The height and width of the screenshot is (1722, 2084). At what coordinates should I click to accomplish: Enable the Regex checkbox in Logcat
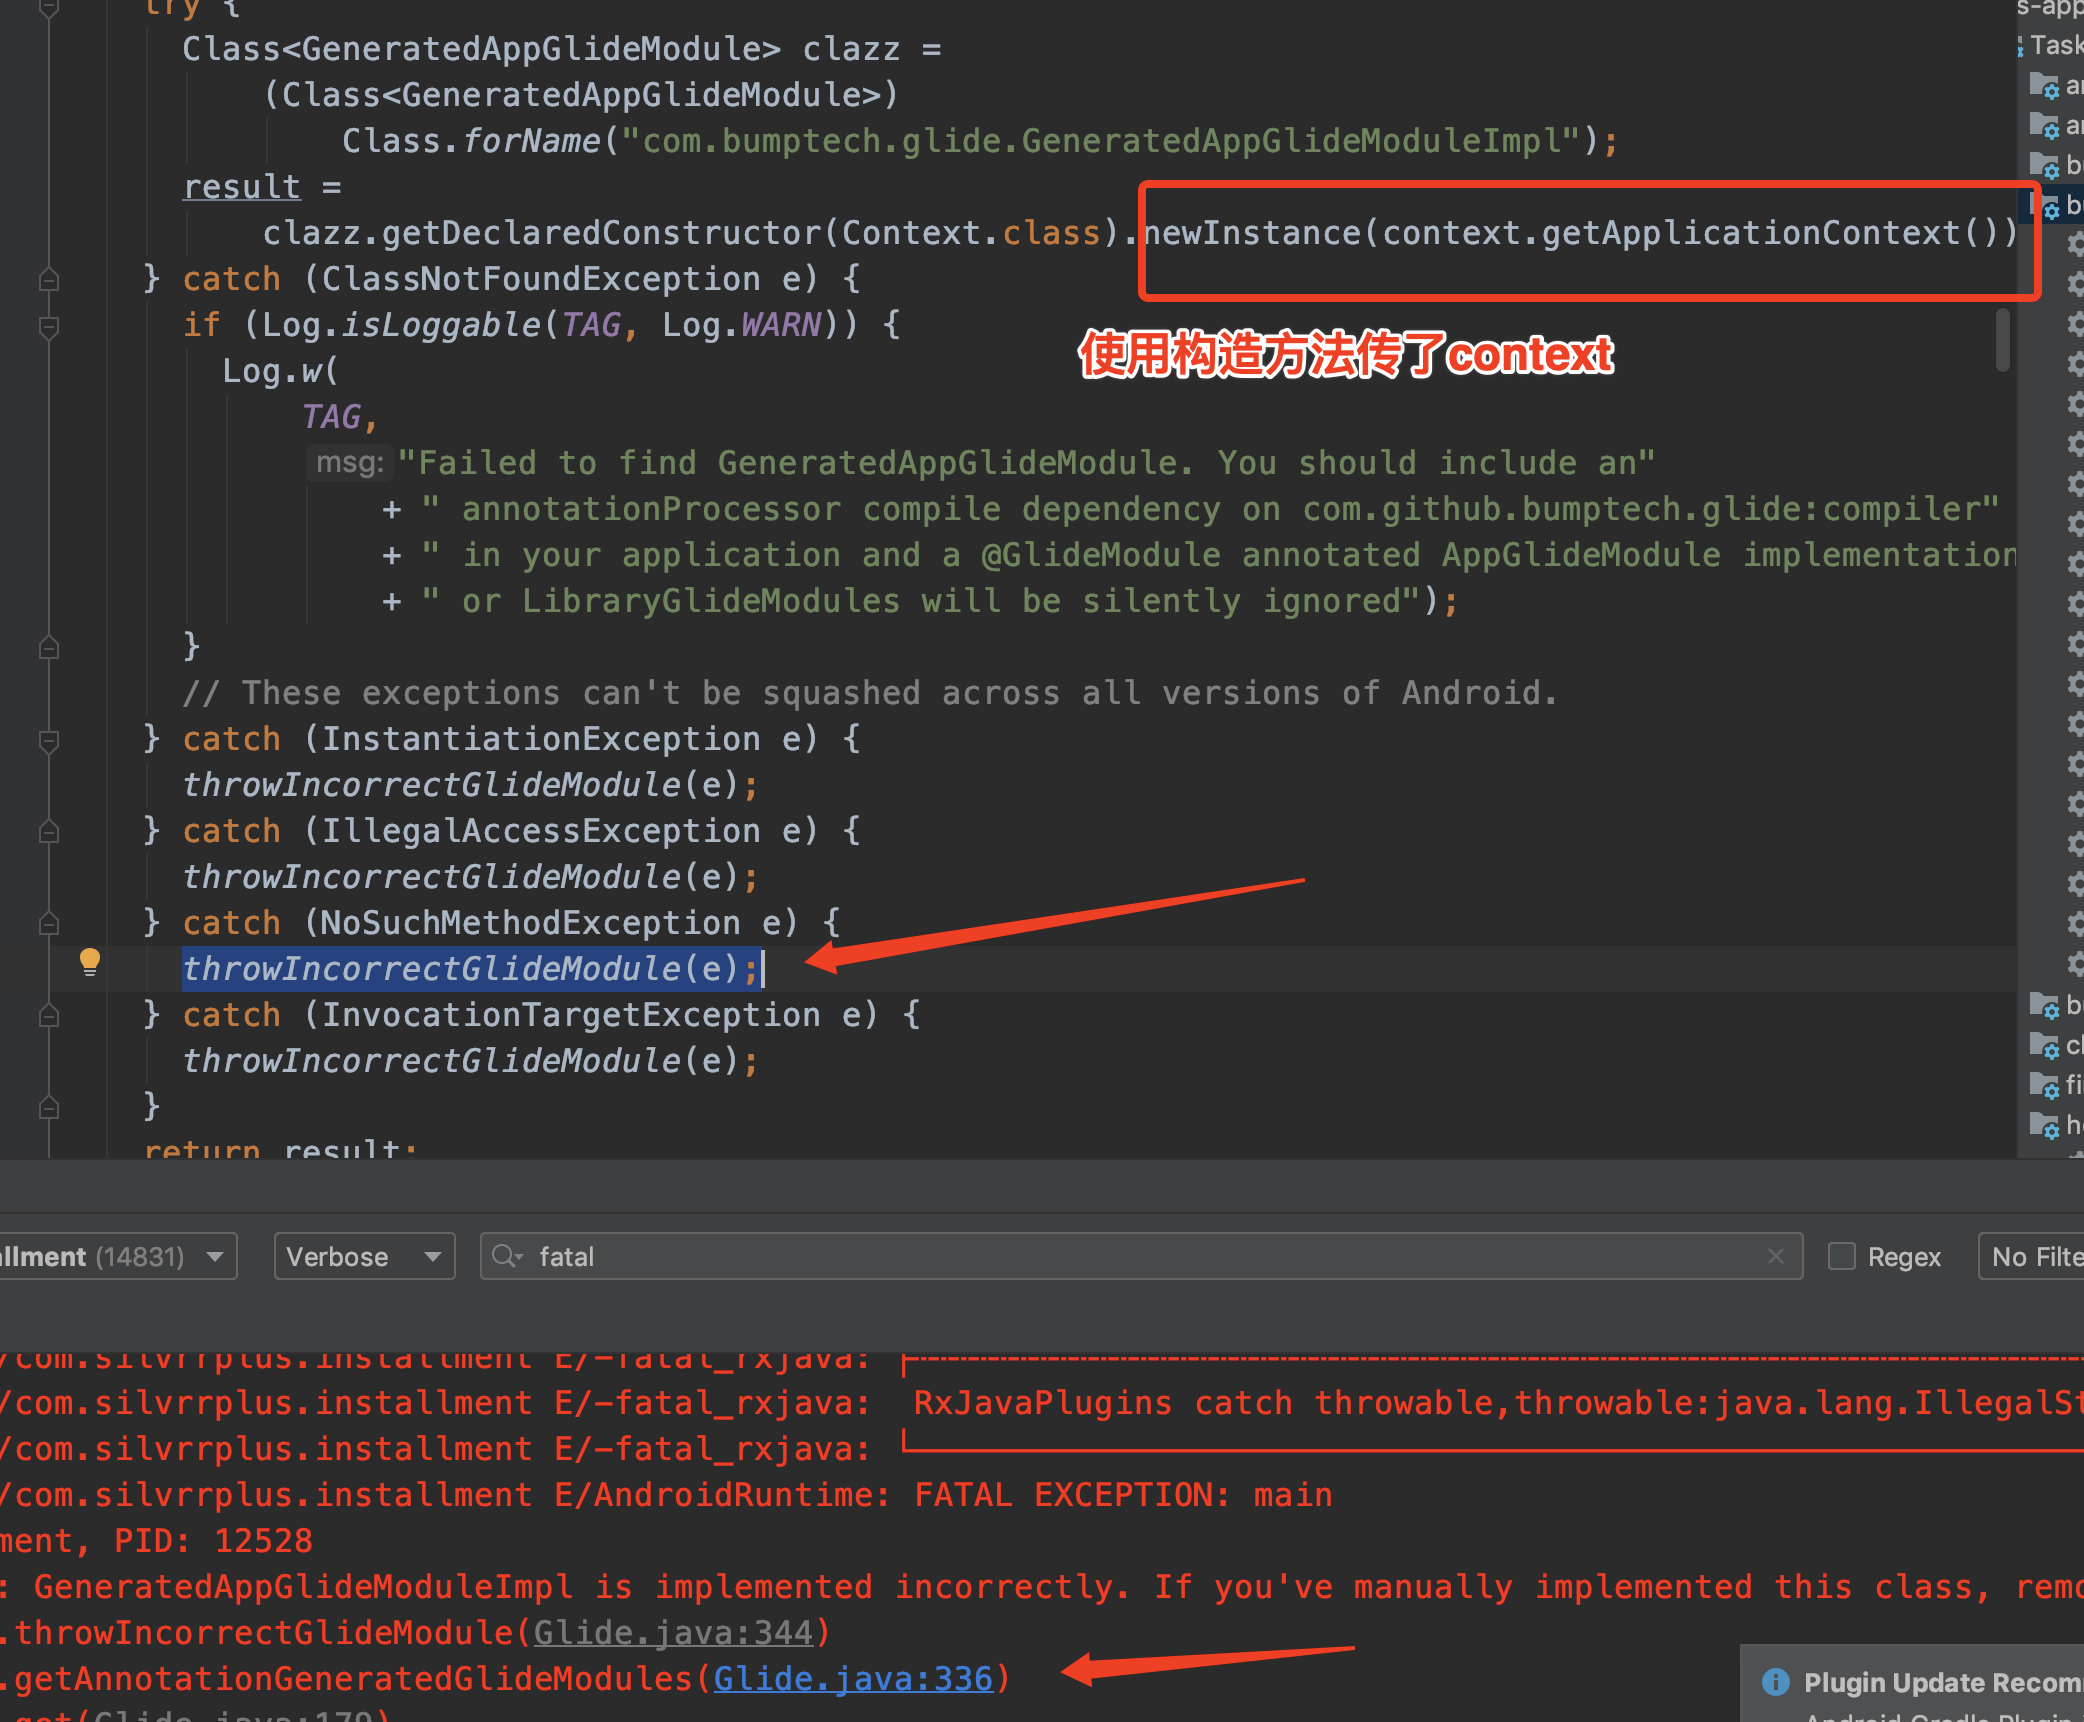coord(1841,1256)
